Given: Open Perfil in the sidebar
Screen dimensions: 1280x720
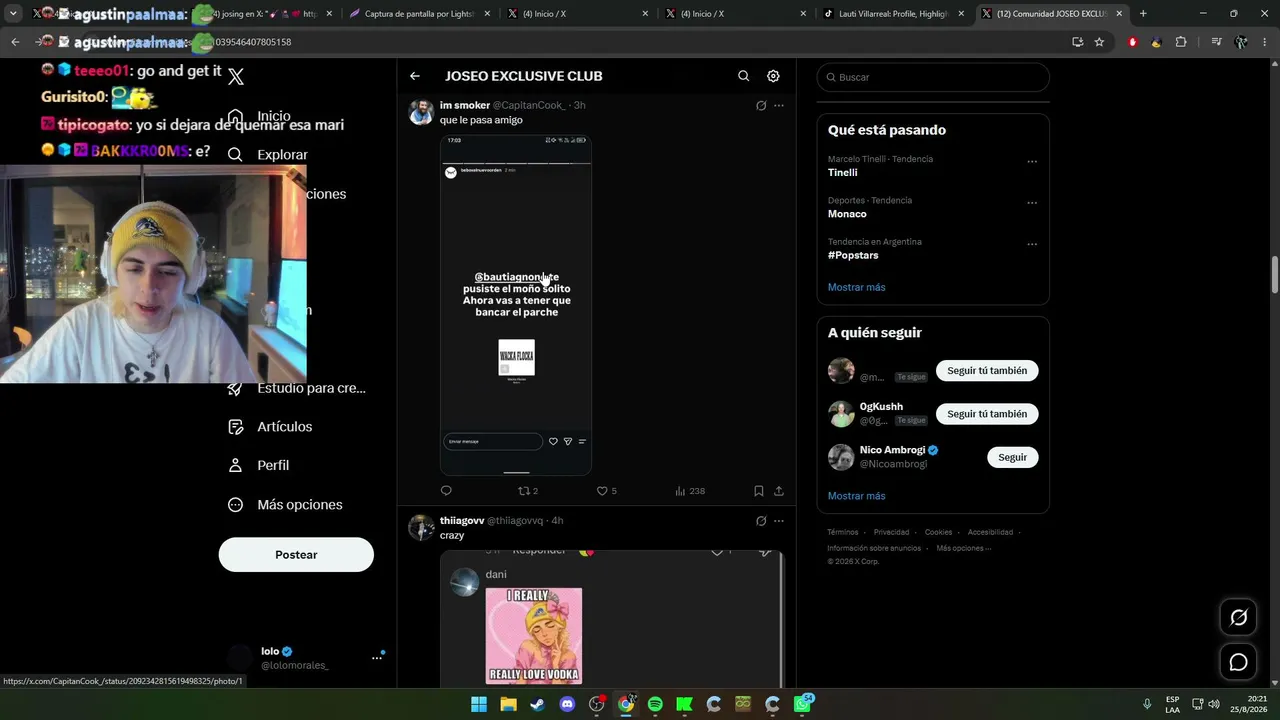Looking at the screenshot, I should click(x=258, y=465).
